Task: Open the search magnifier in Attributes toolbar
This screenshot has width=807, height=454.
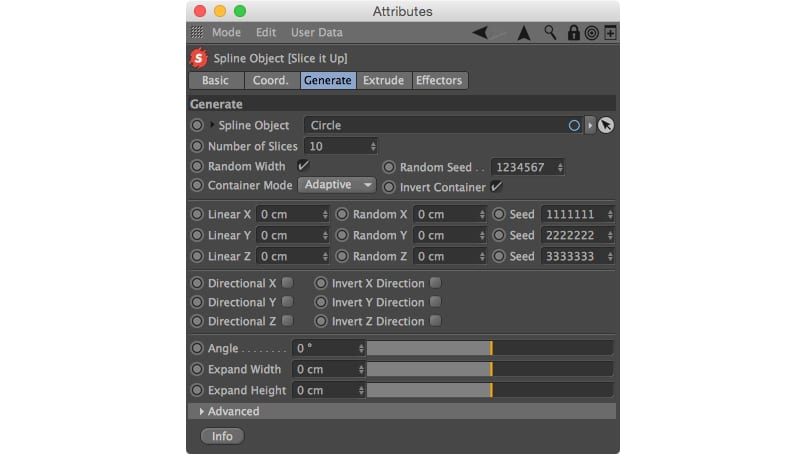Action: (550, 32)
